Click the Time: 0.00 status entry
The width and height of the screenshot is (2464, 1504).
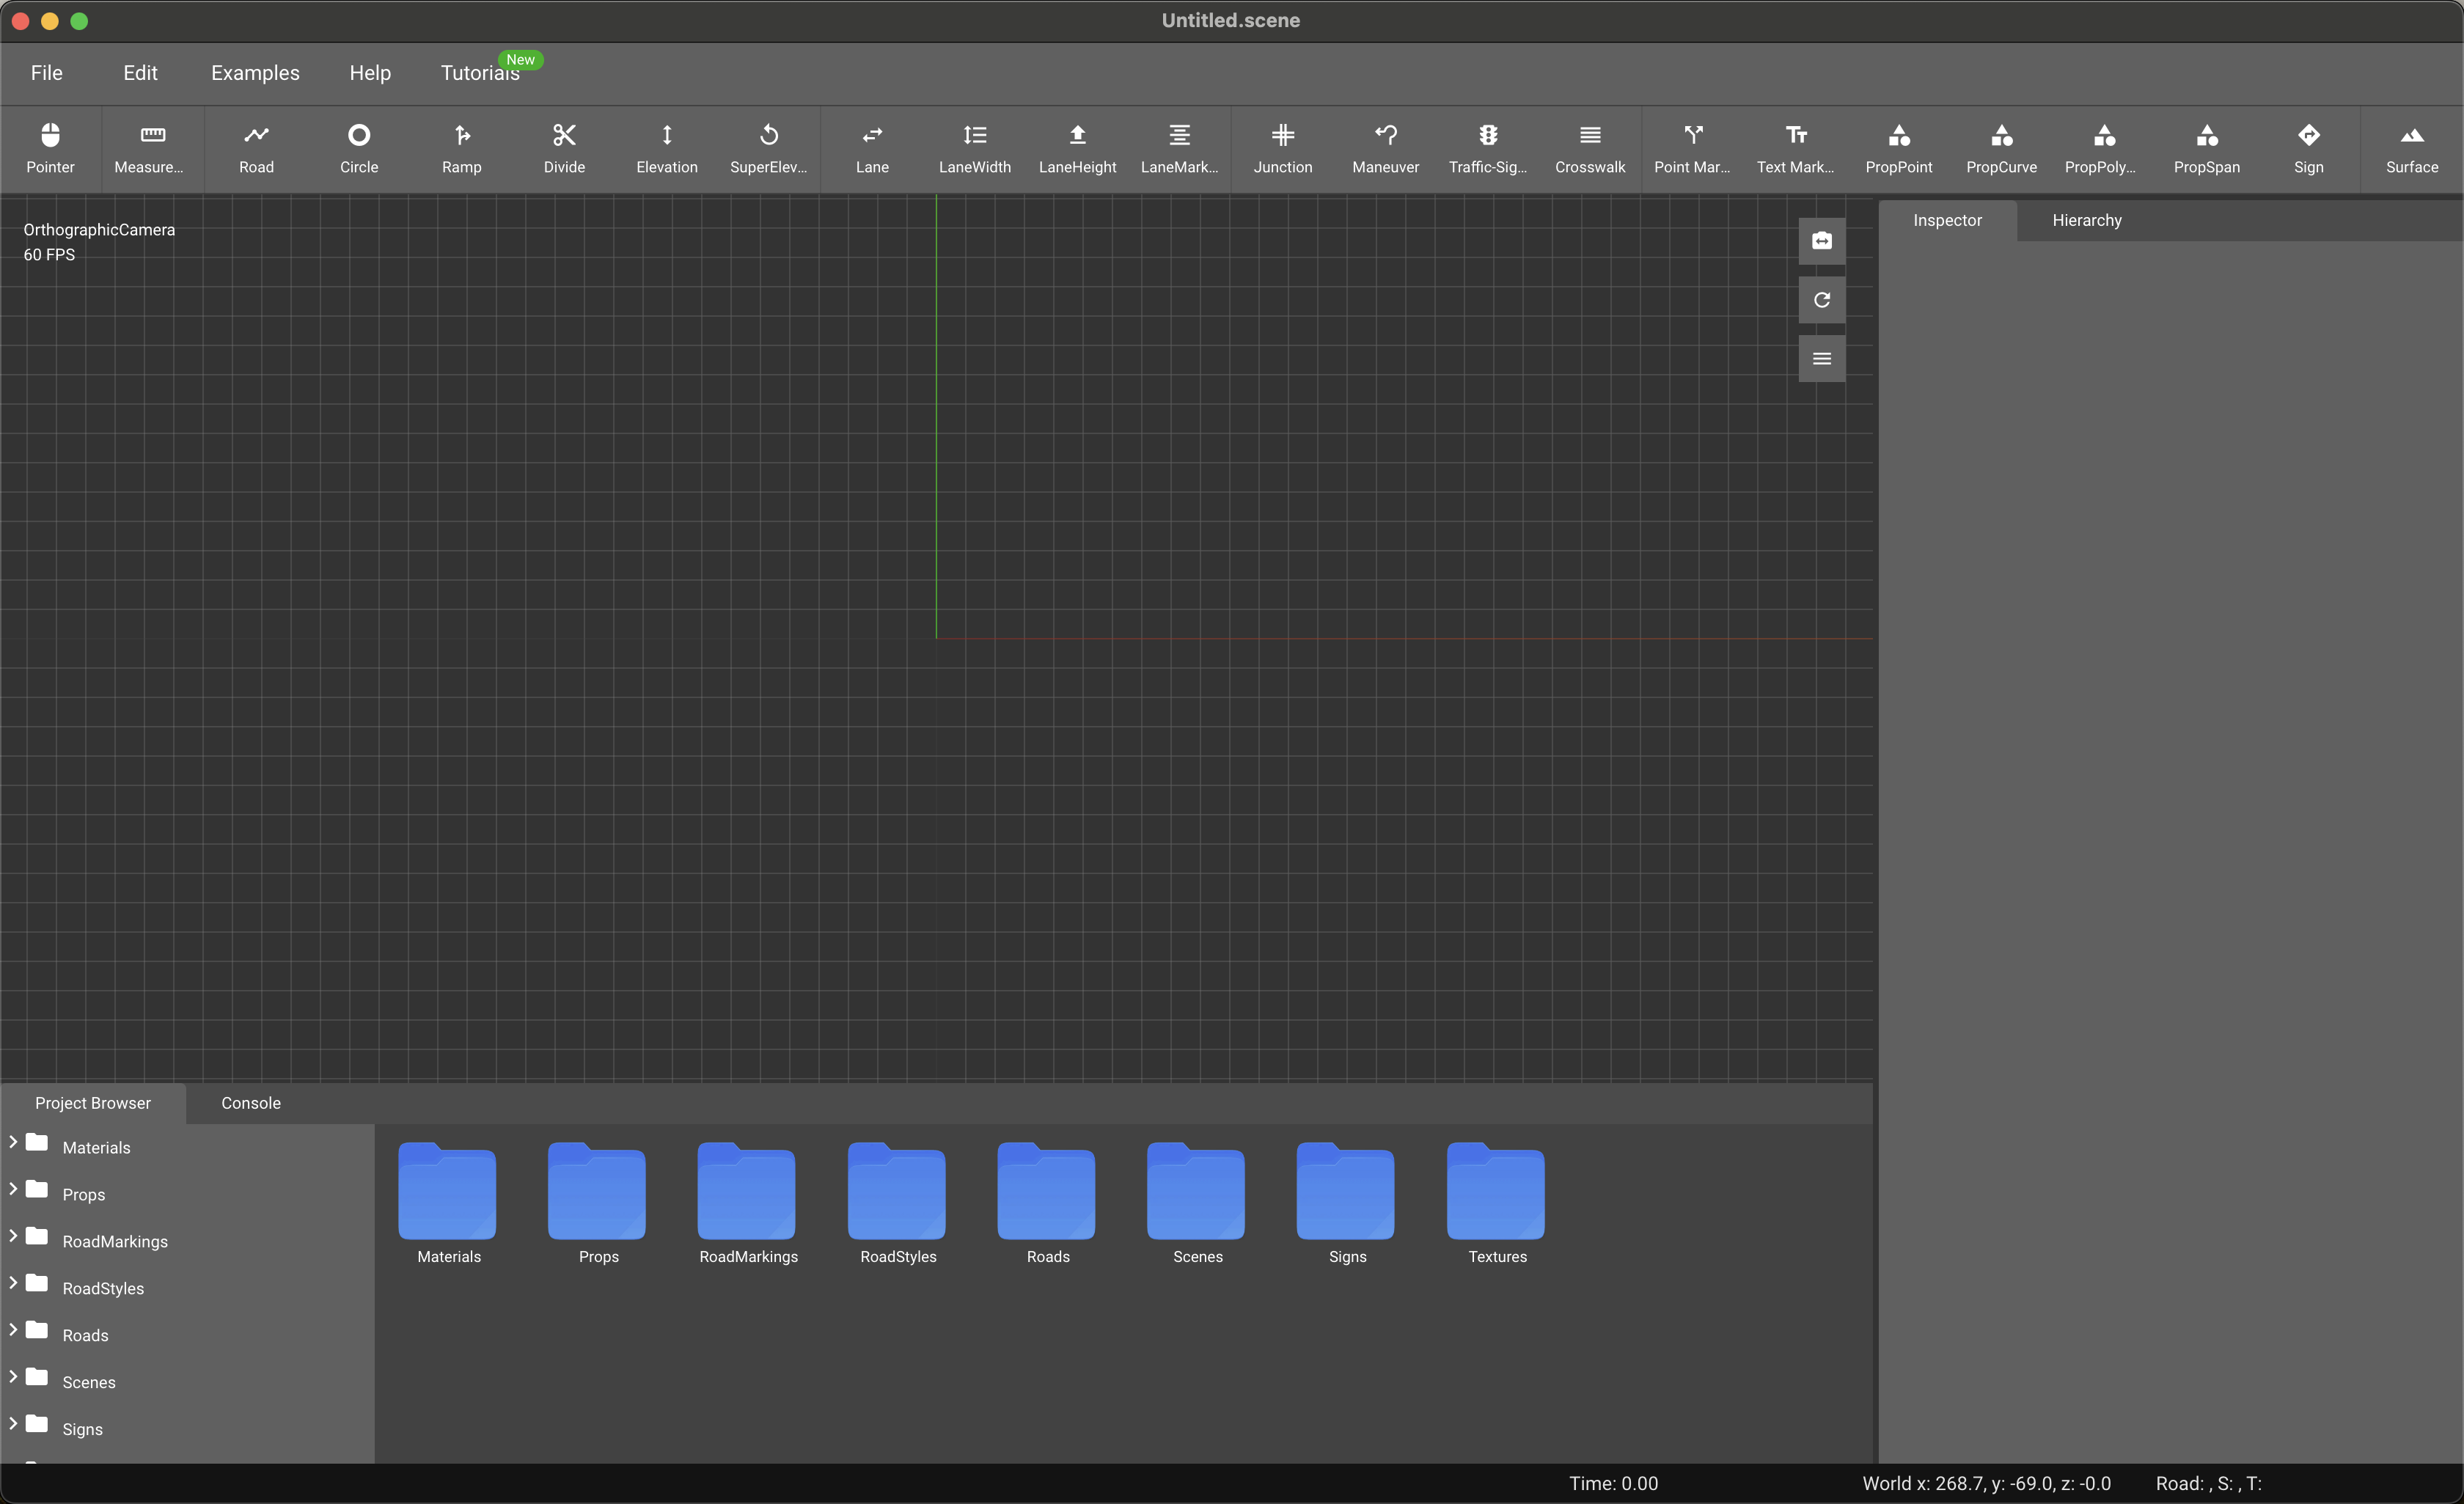1613,1484
